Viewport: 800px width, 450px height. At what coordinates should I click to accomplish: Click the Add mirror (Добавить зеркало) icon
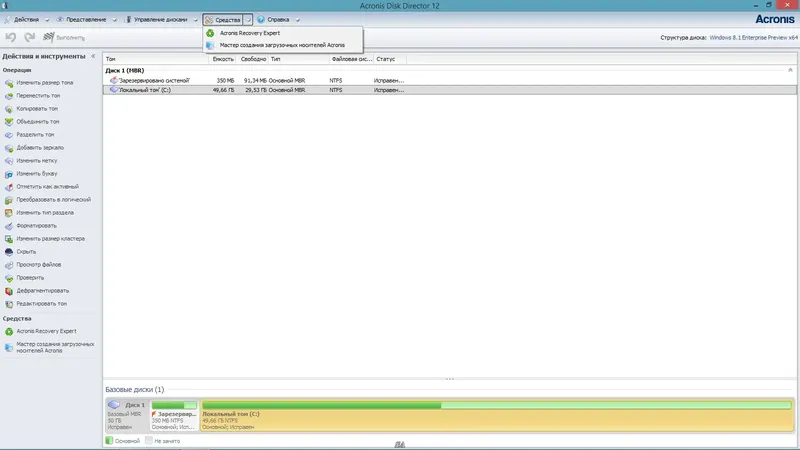click(9, 148)
